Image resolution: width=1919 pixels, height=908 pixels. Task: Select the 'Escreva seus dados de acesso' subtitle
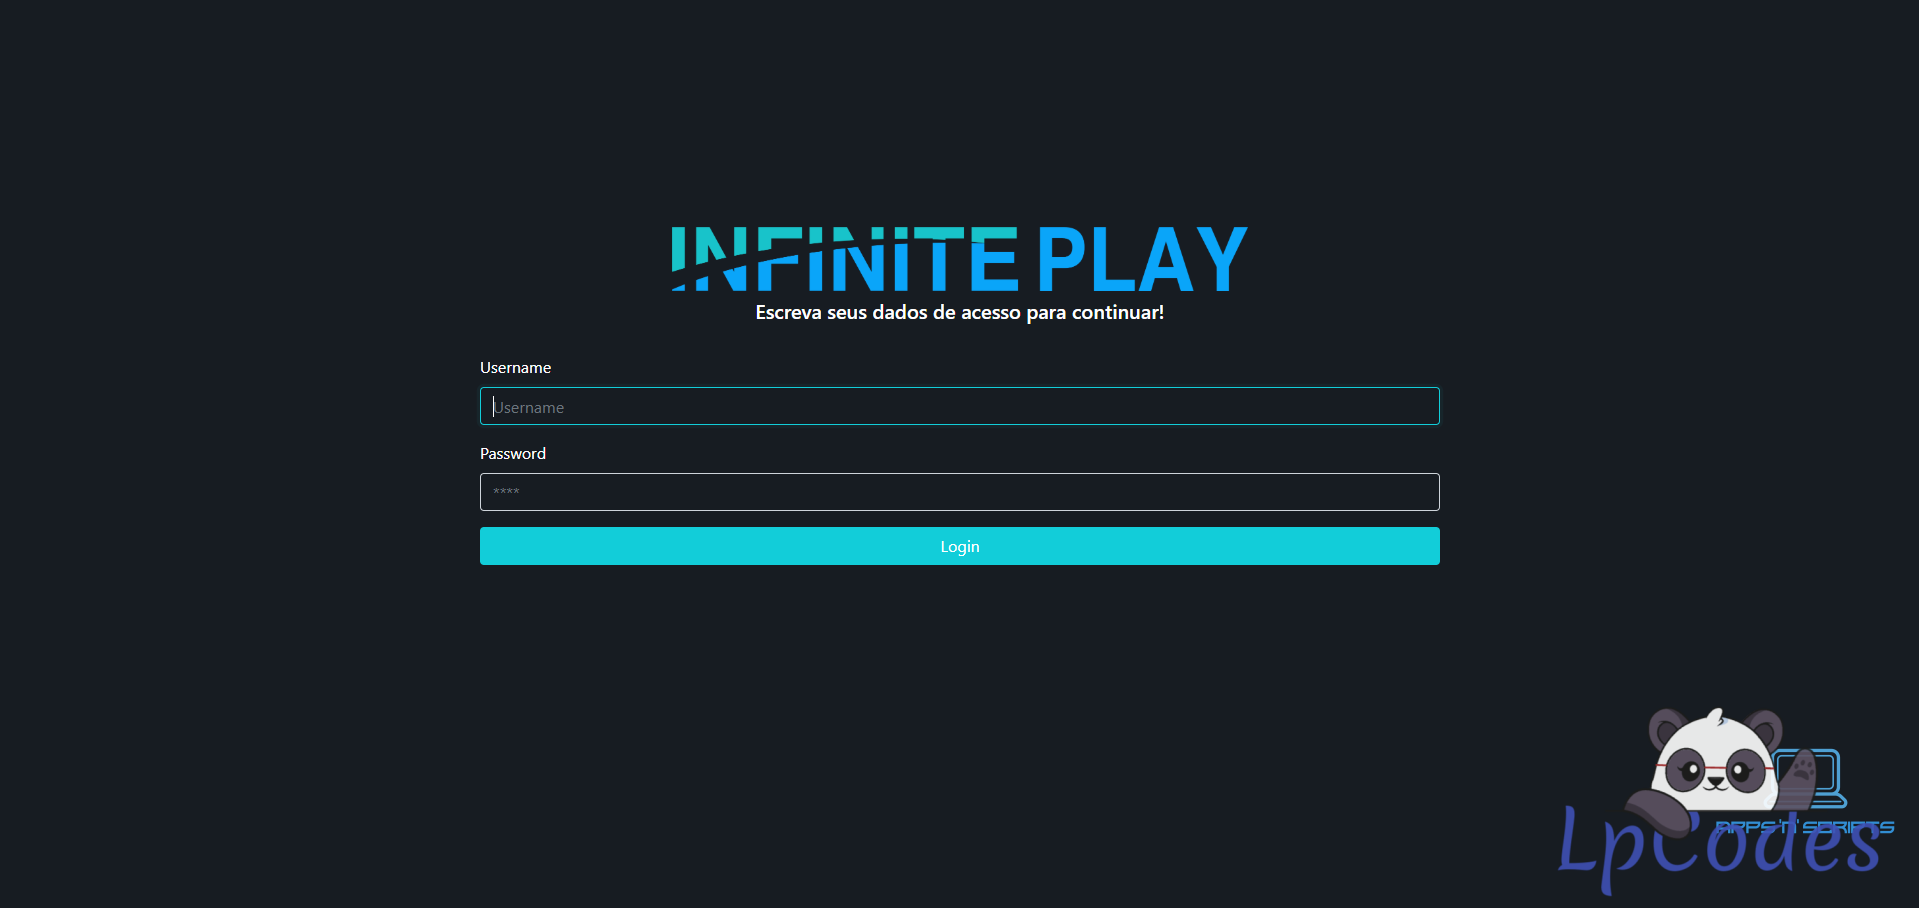coord(959,313)
